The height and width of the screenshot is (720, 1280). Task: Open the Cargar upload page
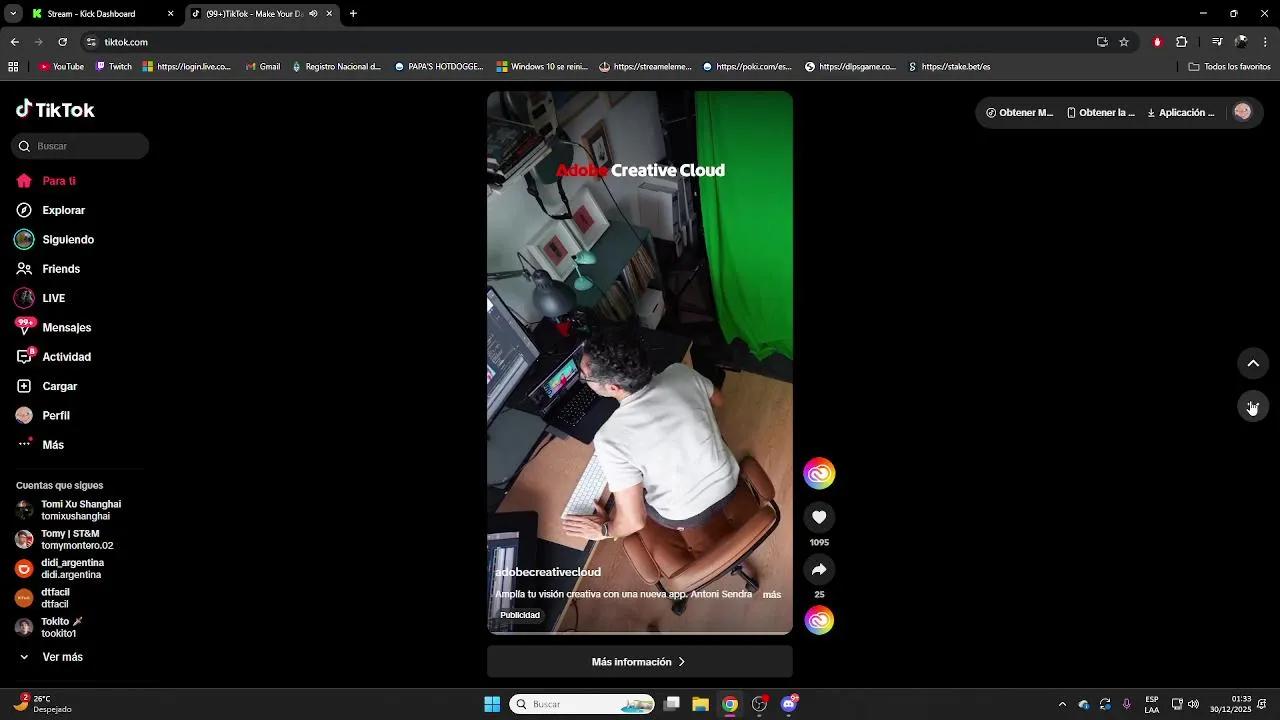tap(46, 386)
